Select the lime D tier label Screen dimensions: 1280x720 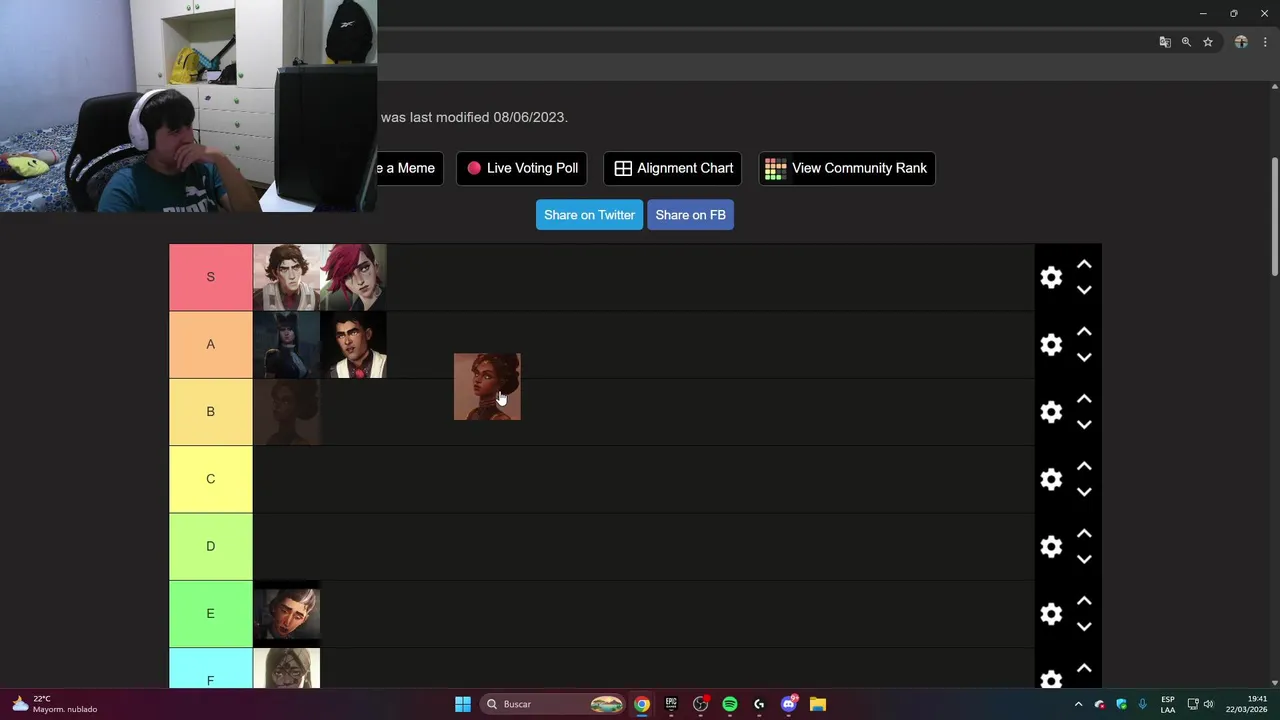tap(210, 546)
